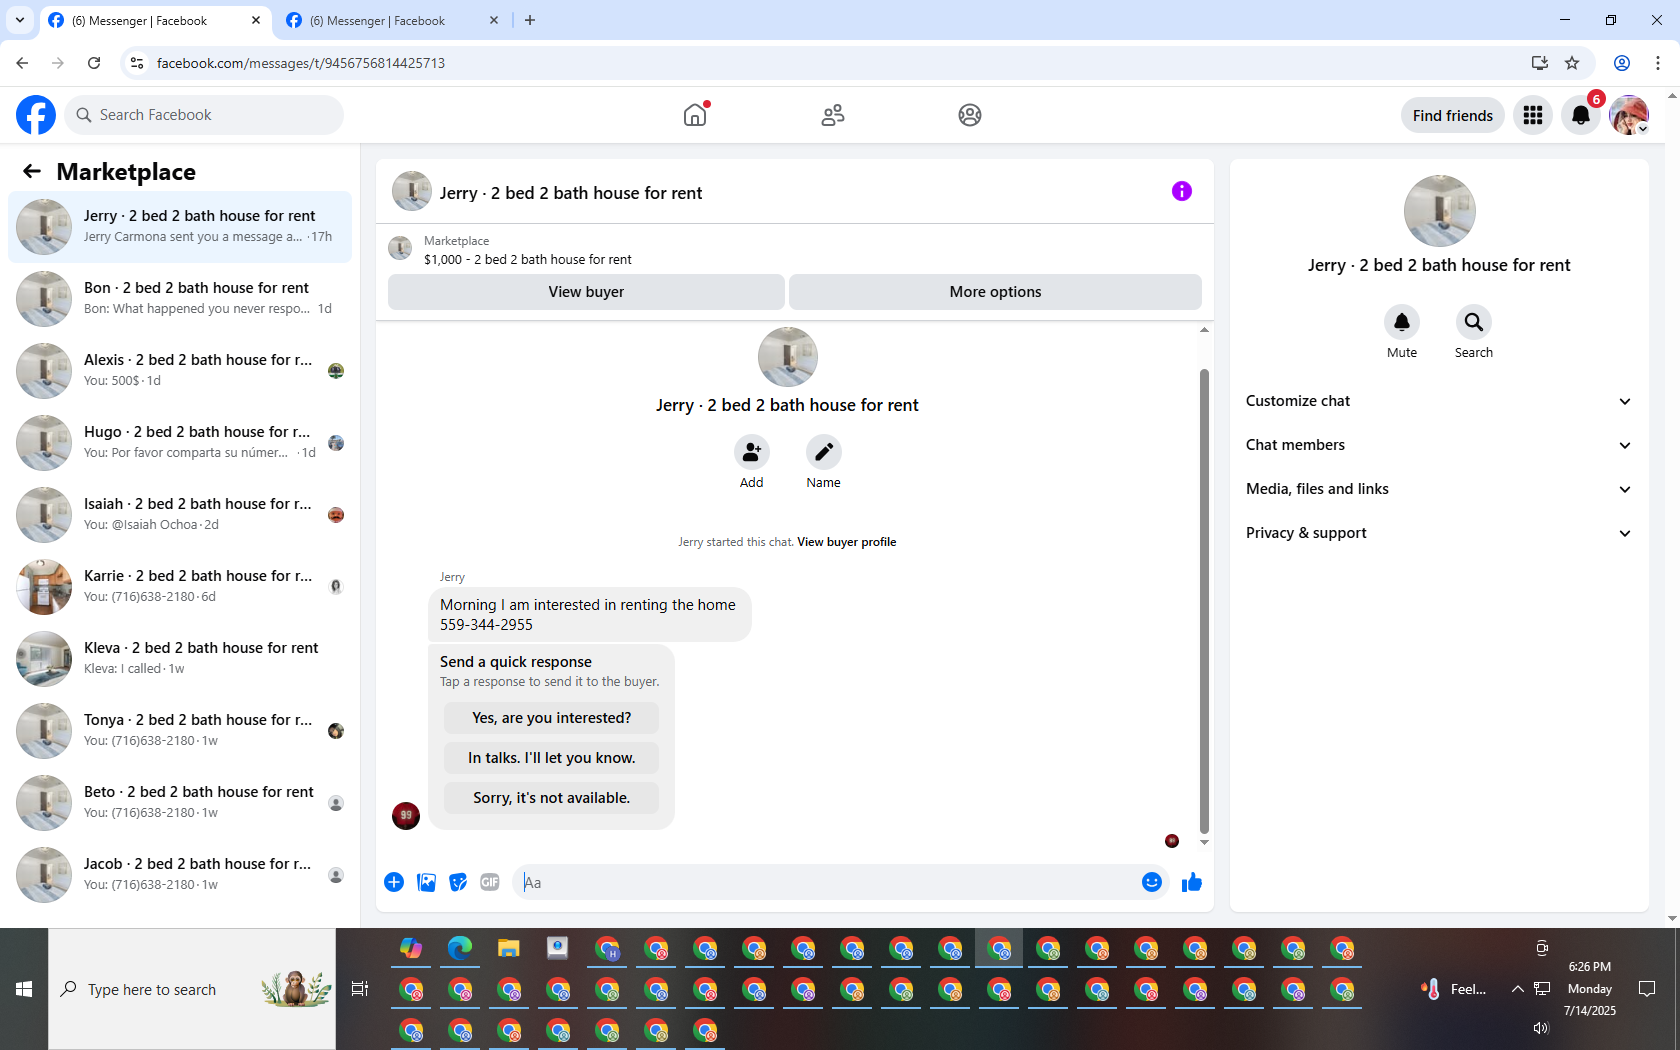Image resolution: width=1680 pixels, height=1050 pixels.
Task: Open a new Chrome tab
Action: (530, 20)
